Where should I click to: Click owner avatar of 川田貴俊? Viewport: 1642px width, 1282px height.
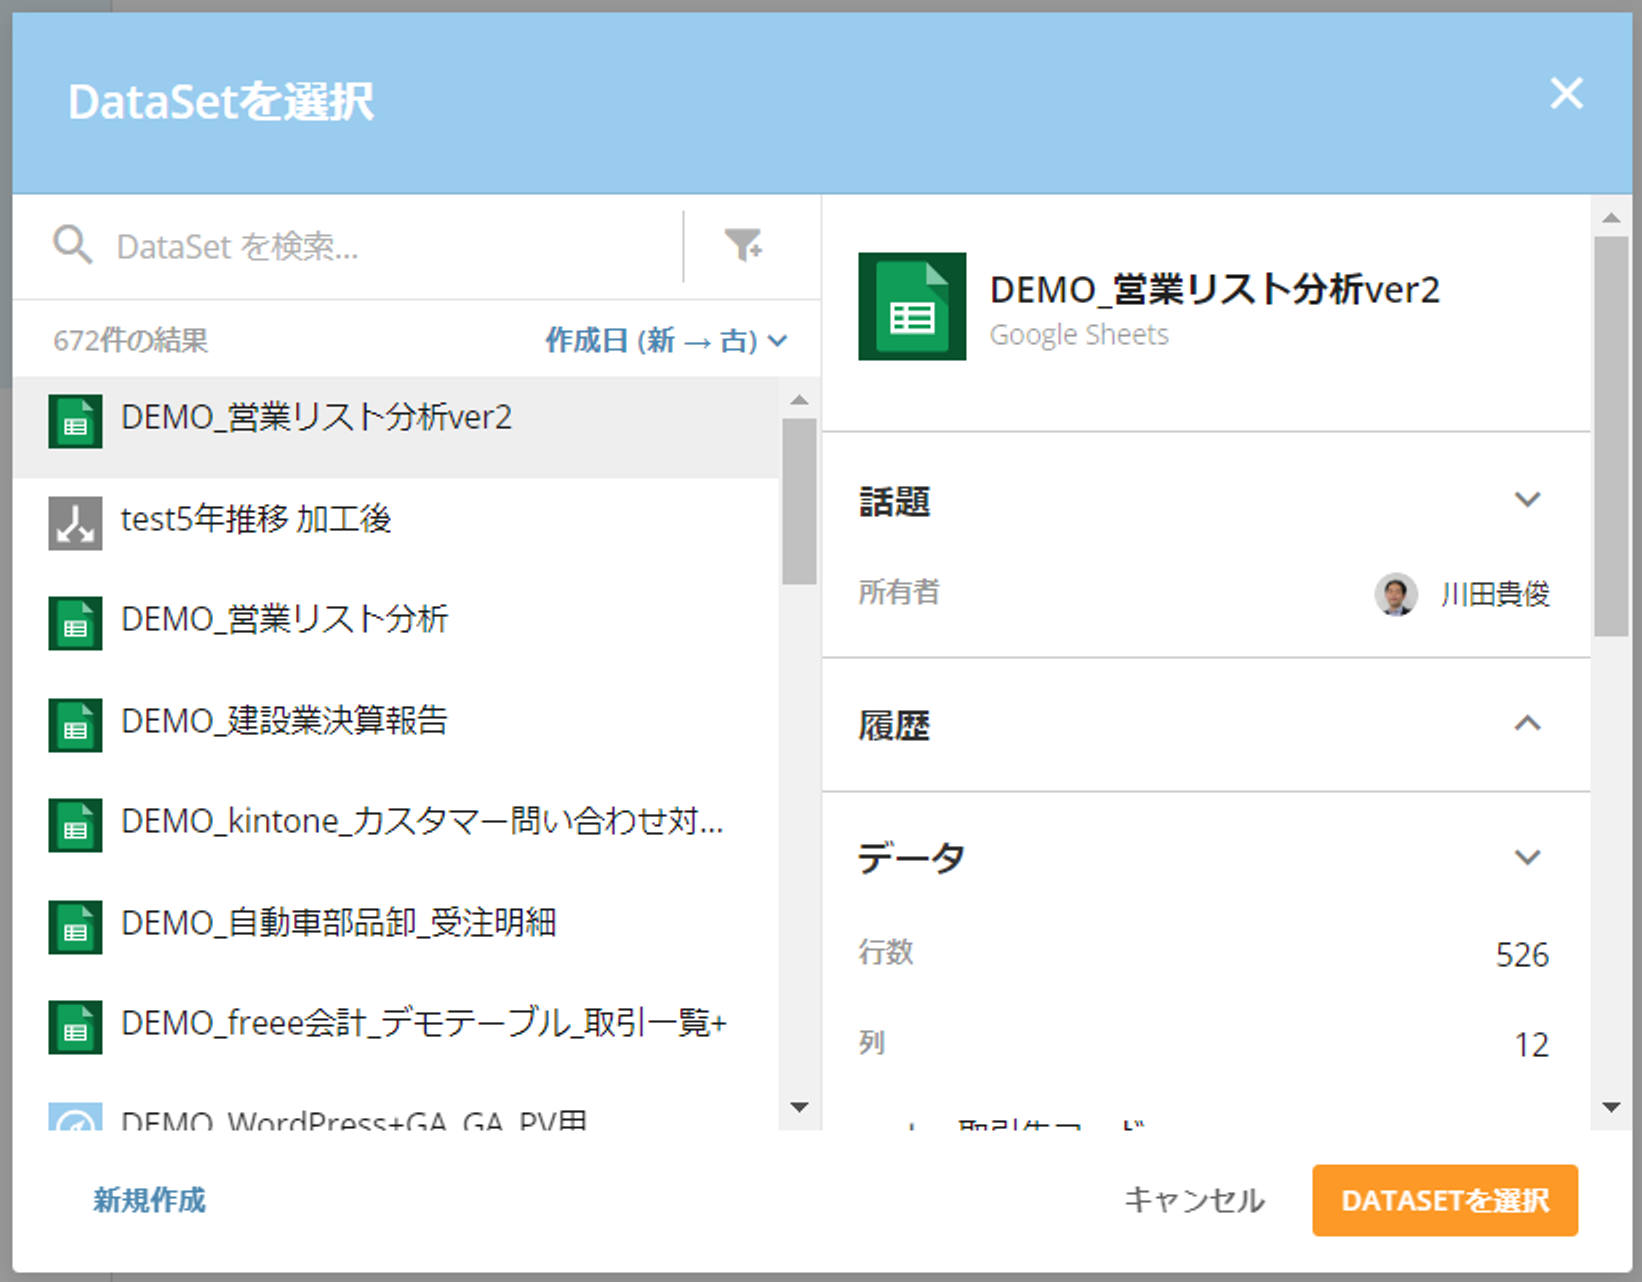coord(1396,594)
